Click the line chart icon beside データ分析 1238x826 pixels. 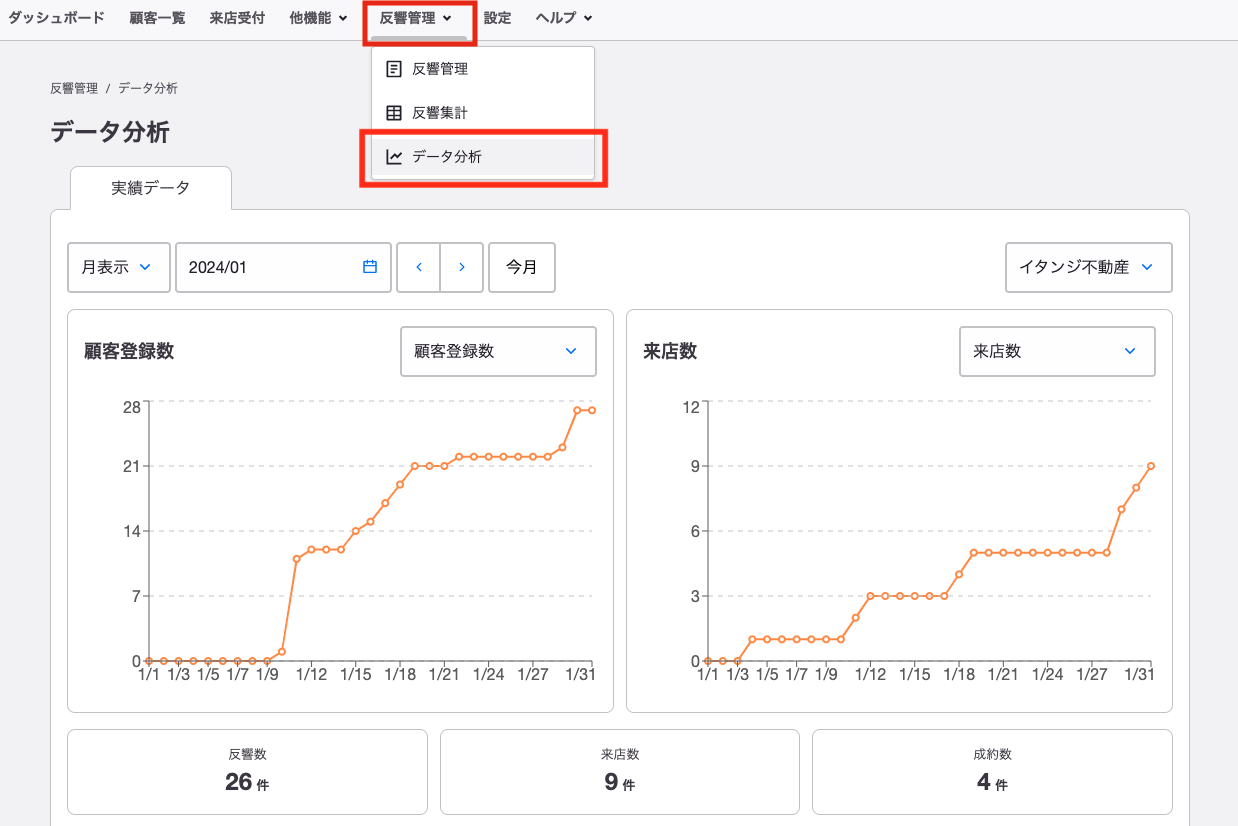(x=394, y=157)
